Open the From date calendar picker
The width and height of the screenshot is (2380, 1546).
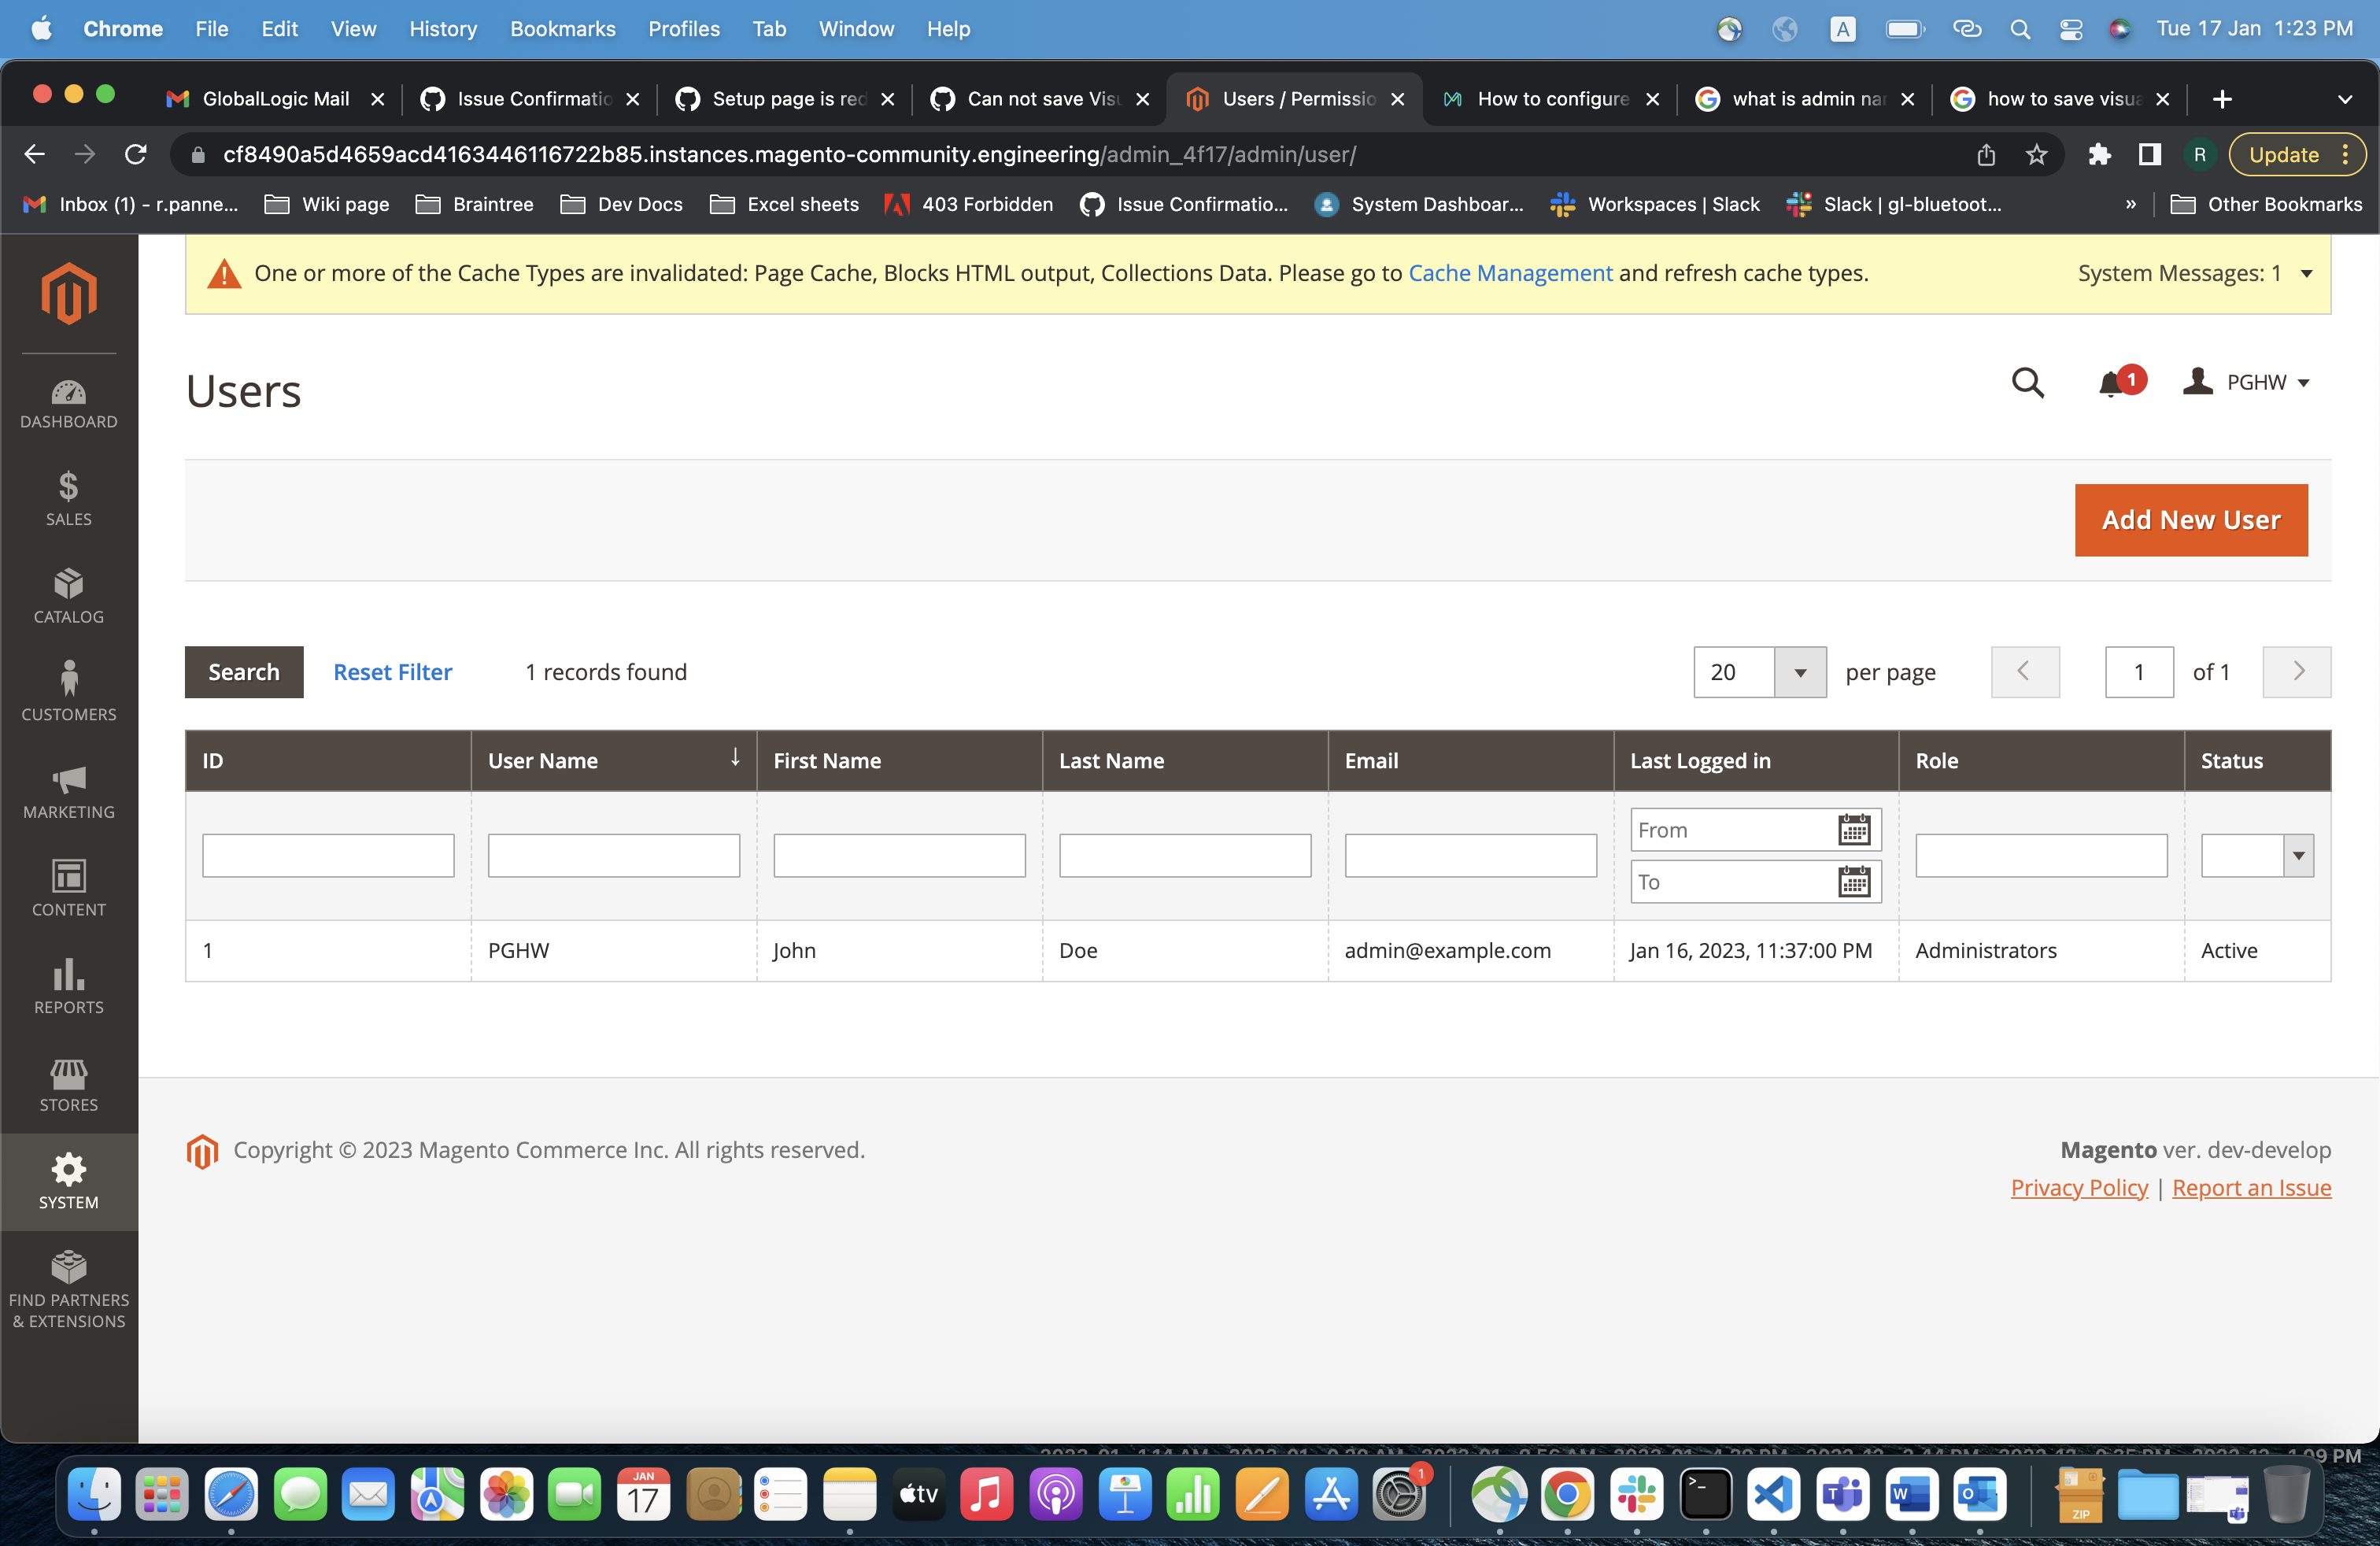pos(1856,829)
